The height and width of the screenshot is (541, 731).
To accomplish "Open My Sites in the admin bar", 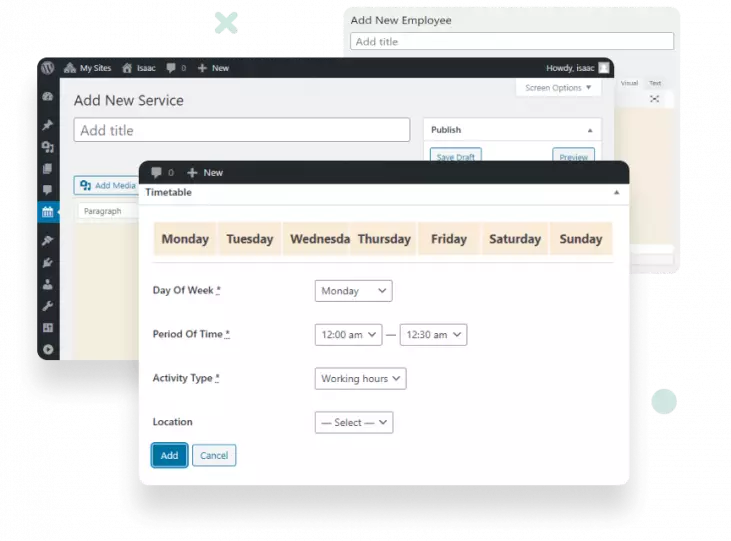I will [x=88, y=68].
